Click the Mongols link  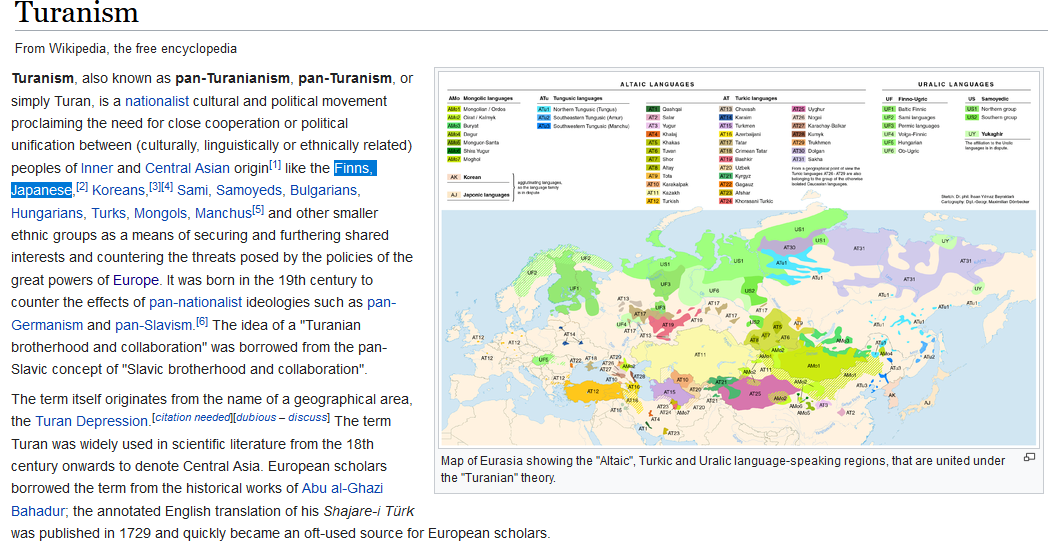click(160, 213)
